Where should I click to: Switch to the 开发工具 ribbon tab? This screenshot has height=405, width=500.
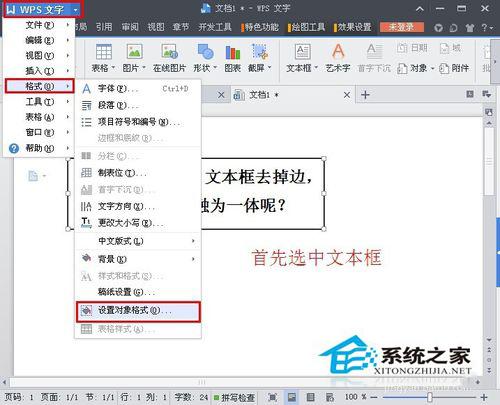pos(215,27)
